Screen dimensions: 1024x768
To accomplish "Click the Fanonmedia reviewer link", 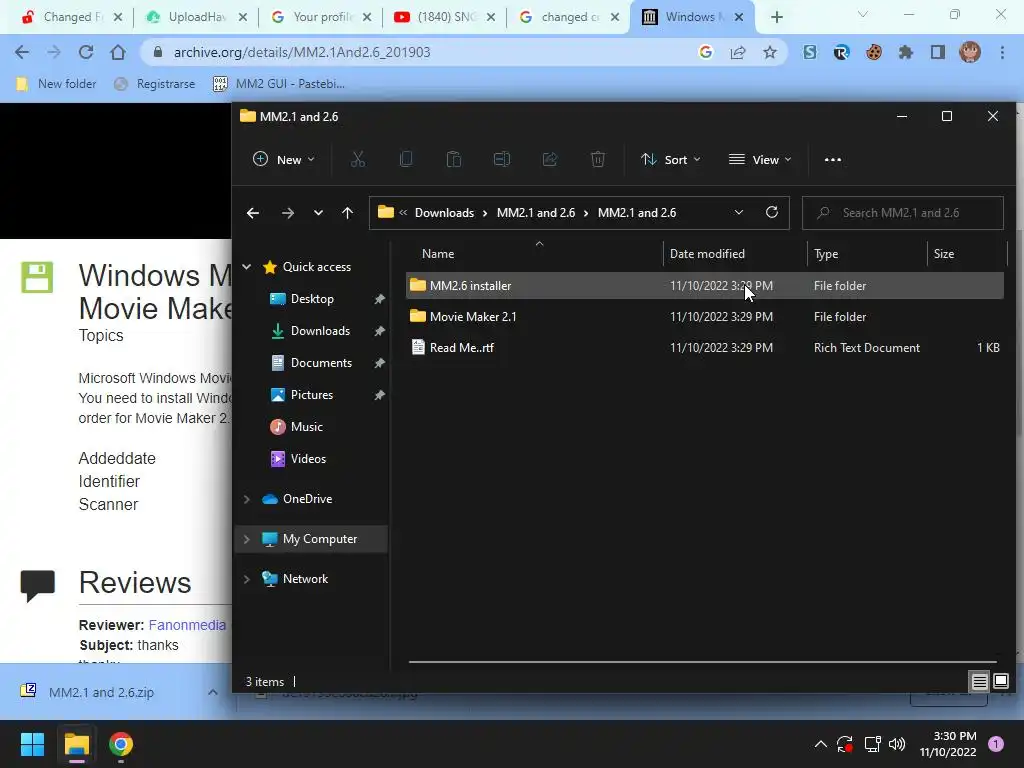I will pos(187,625).
